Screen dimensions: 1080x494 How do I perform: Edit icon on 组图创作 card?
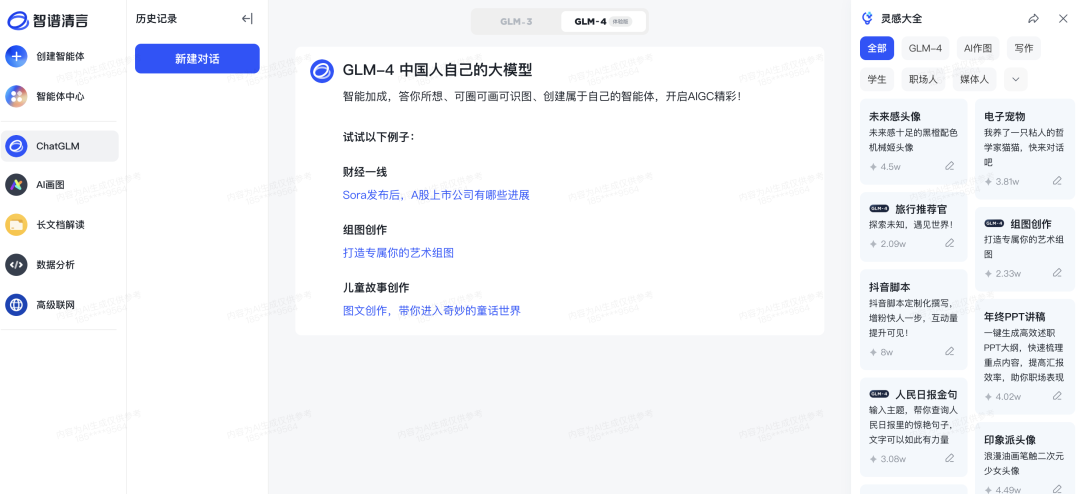1057,273
